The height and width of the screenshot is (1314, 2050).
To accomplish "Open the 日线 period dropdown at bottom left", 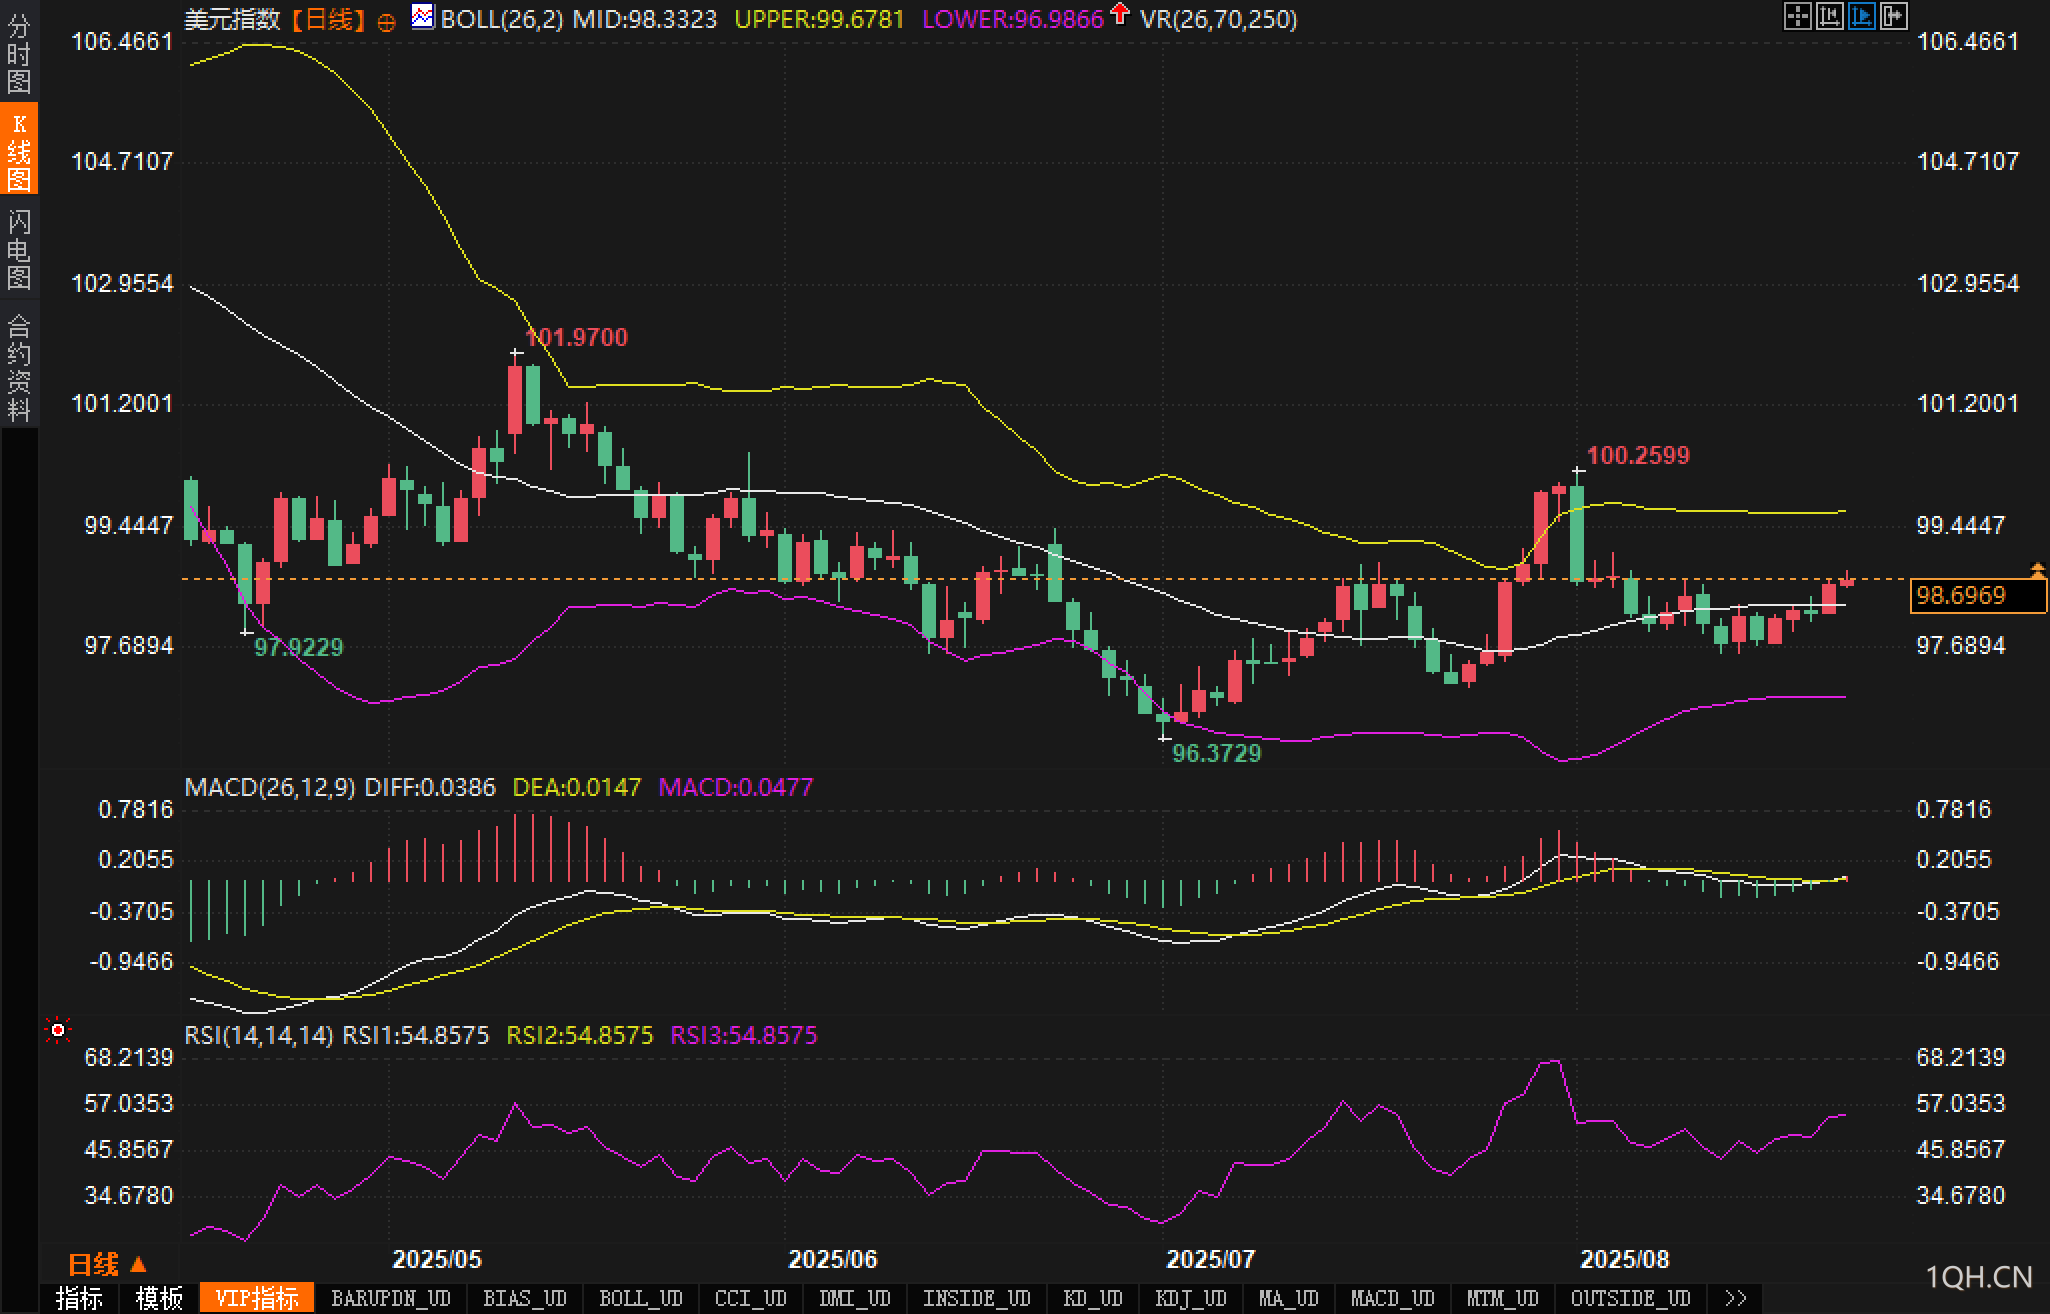I will coord(106,1265).
